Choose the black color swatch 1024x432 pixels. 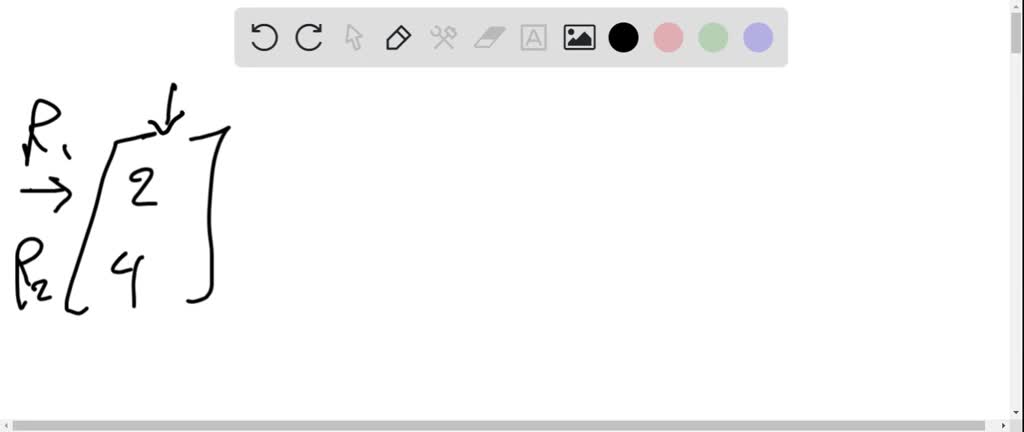pyautogui.click(x=624, y=38)
